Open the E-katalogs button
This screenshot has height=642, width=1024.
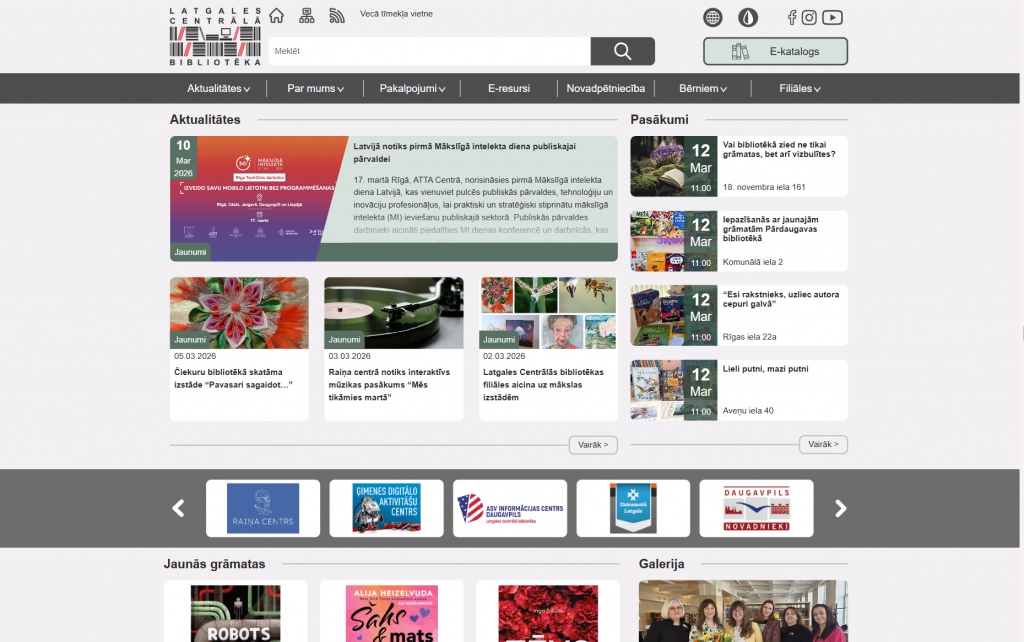[775, 51]
